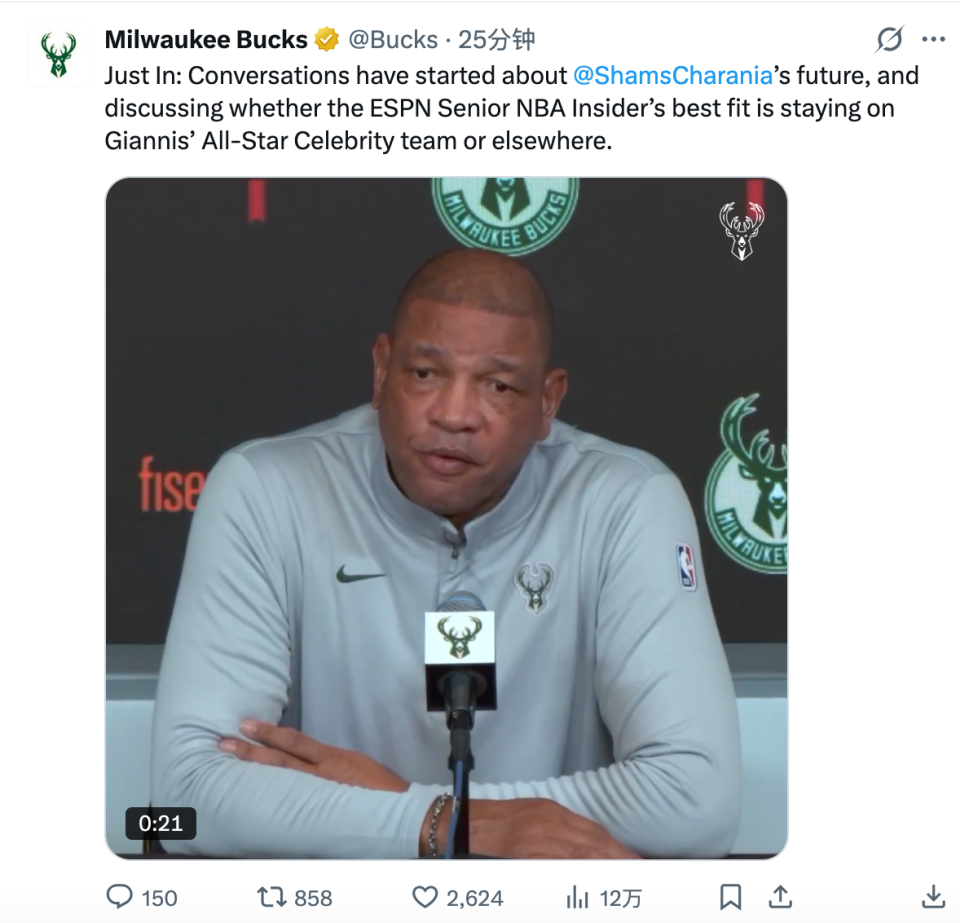Viewport: 960px width, 923px height.
Task: Click the @Bucks handle
Action: 393,40
